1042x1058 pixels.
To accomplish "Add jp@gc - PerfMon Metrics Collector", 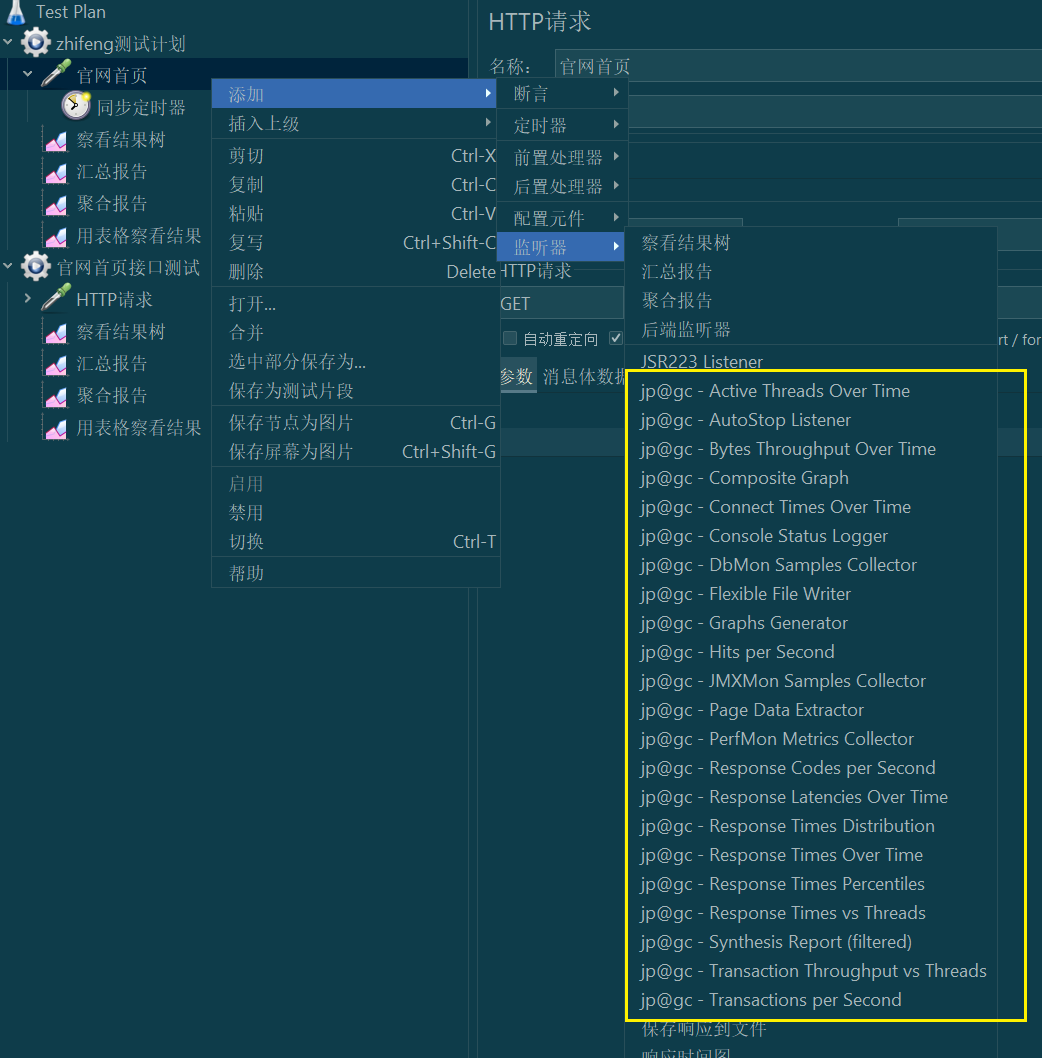I will click(811, 739).
